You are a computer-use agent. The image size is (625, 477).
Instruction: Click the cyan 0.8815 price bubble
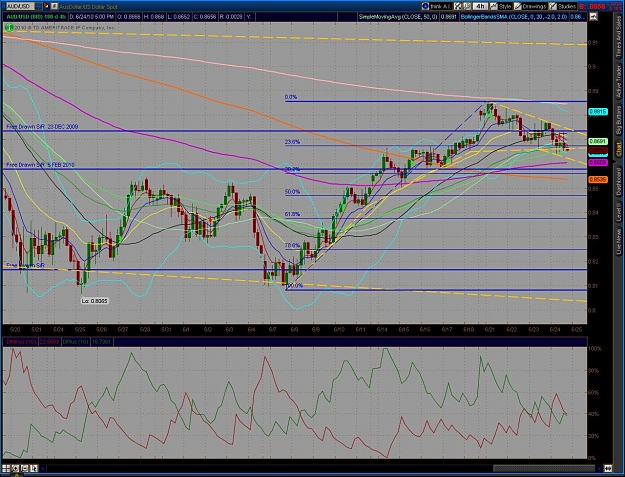coord(598,112)
